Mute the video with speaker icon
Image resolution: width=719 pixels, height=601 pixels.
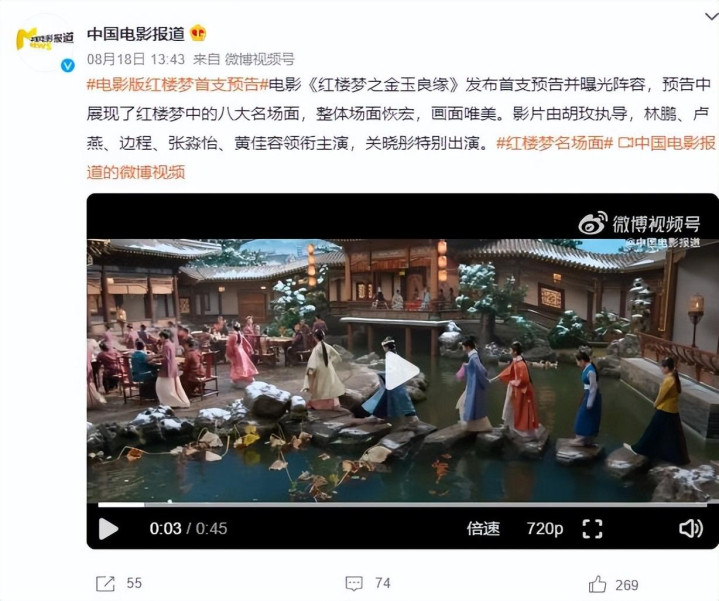tap(691, 529)
